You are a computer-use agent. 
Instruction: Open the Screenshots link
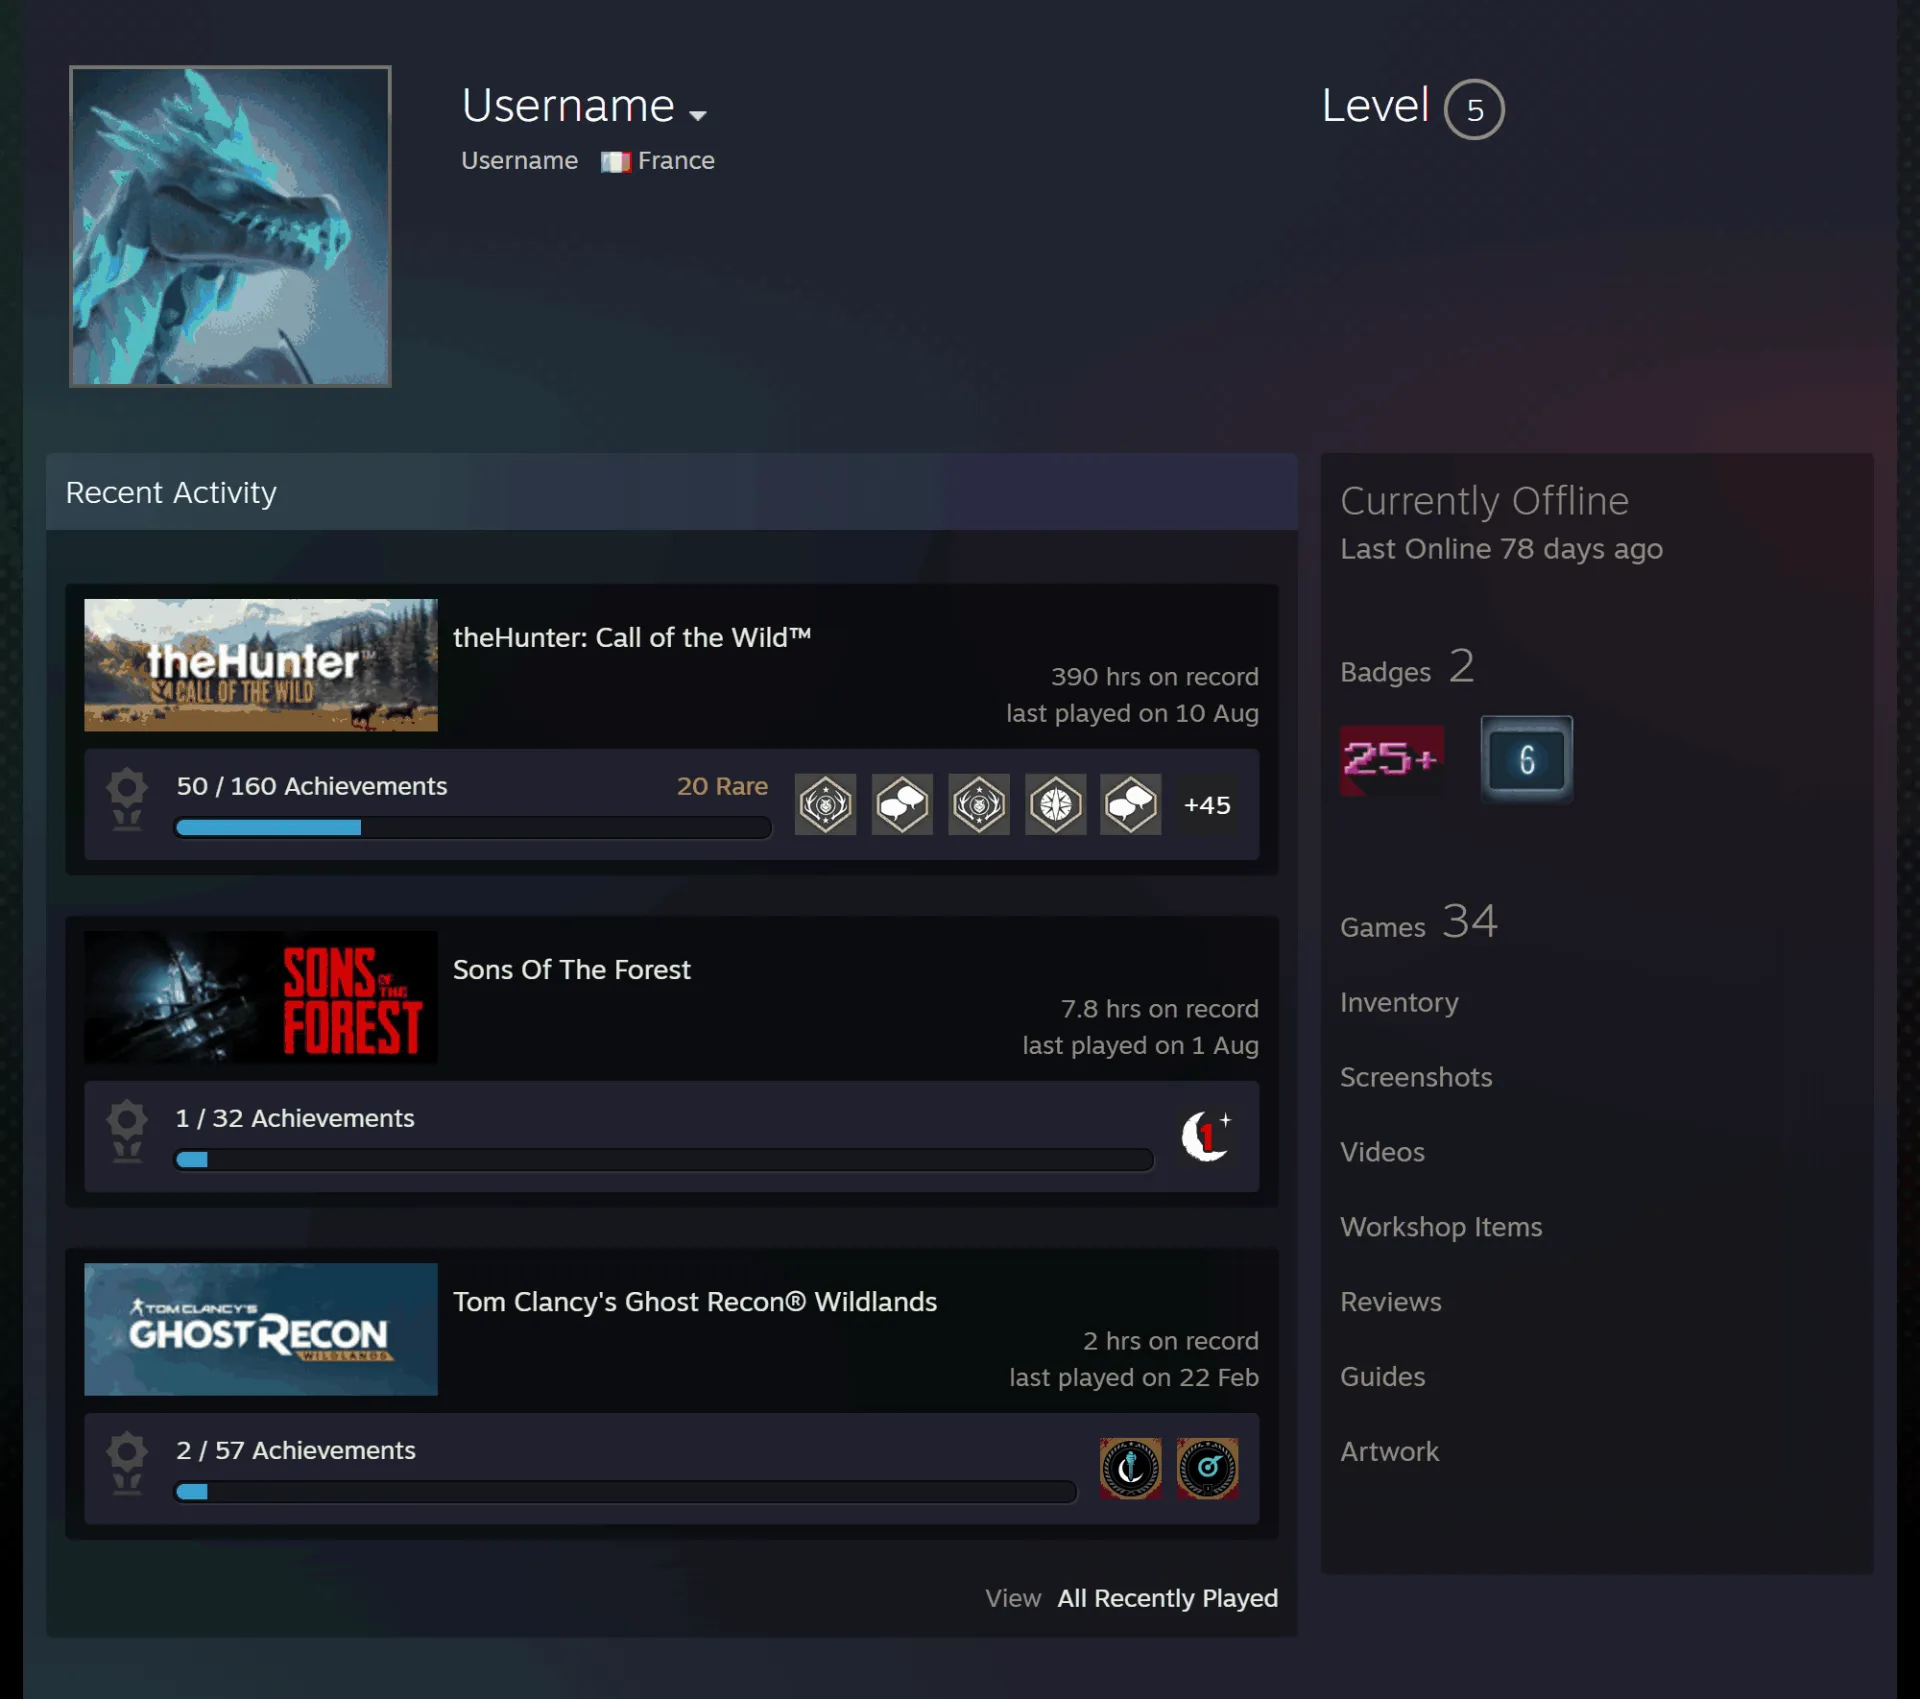(x=1416, y=1077)
